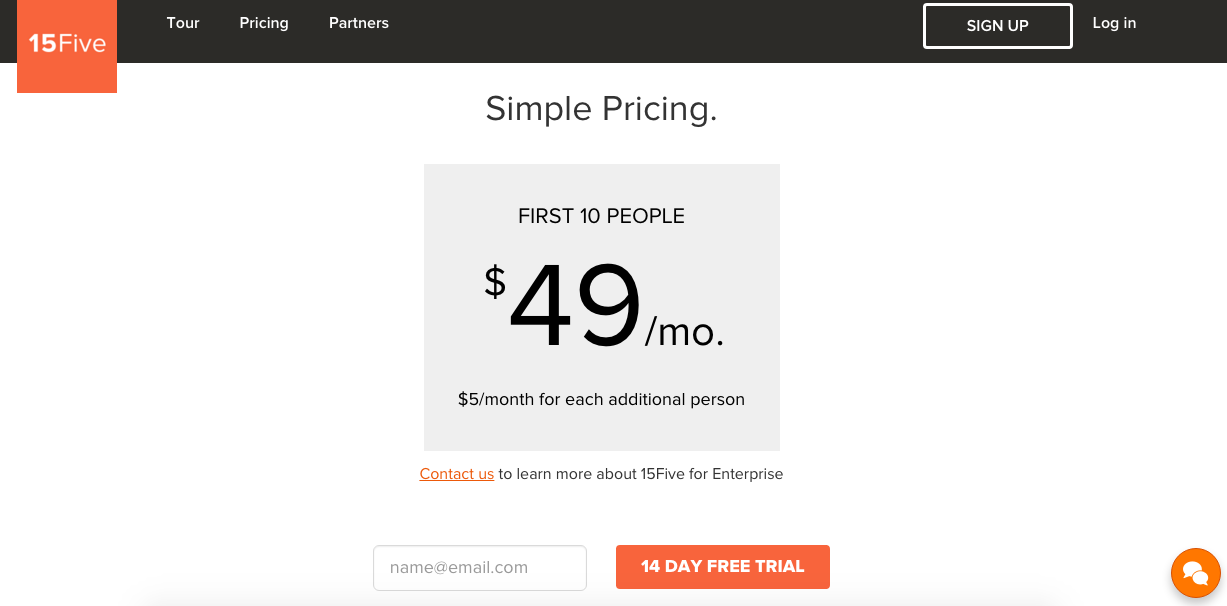
Task: Click the 15Five for Enterprise text
Action: tap(712, 474)
